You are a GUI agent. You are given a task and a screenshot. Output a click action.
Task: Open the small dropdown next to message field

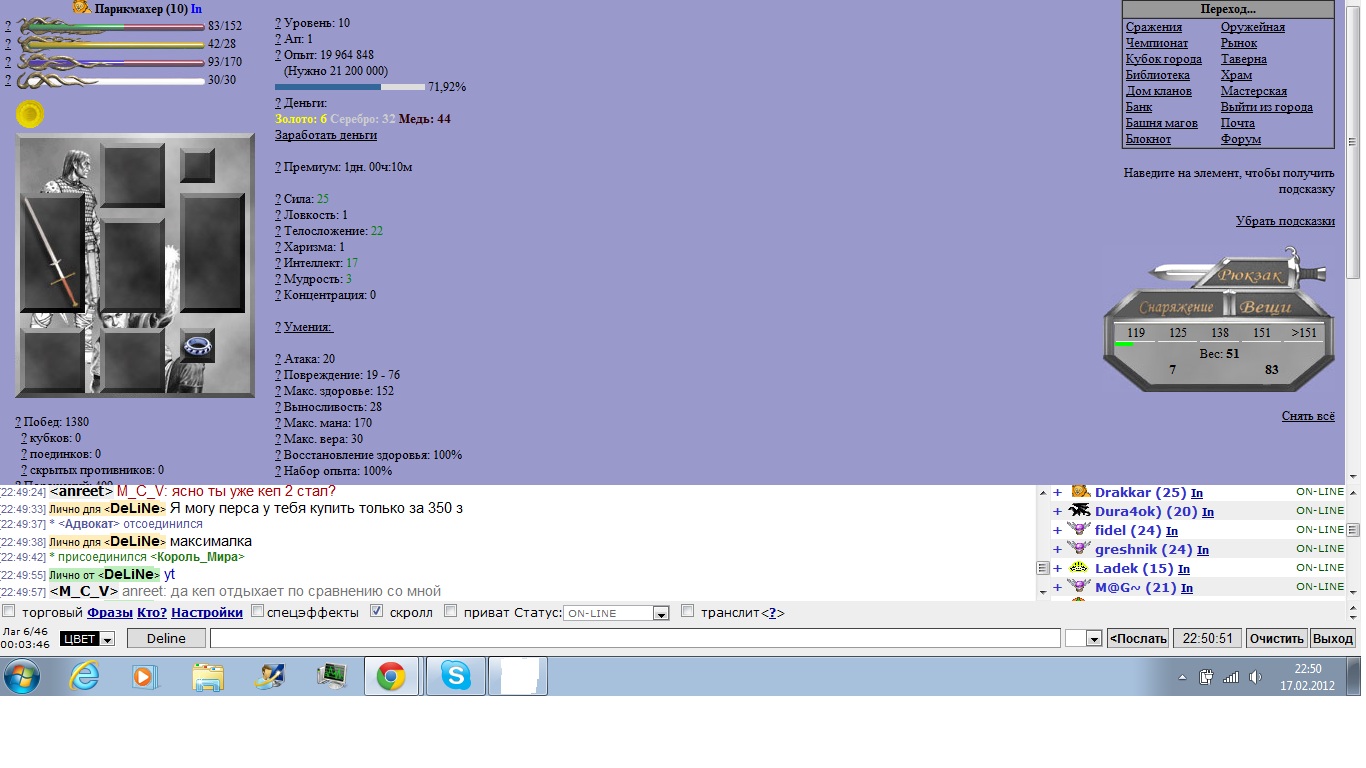pyautogui.click(x=1083, y=638)
